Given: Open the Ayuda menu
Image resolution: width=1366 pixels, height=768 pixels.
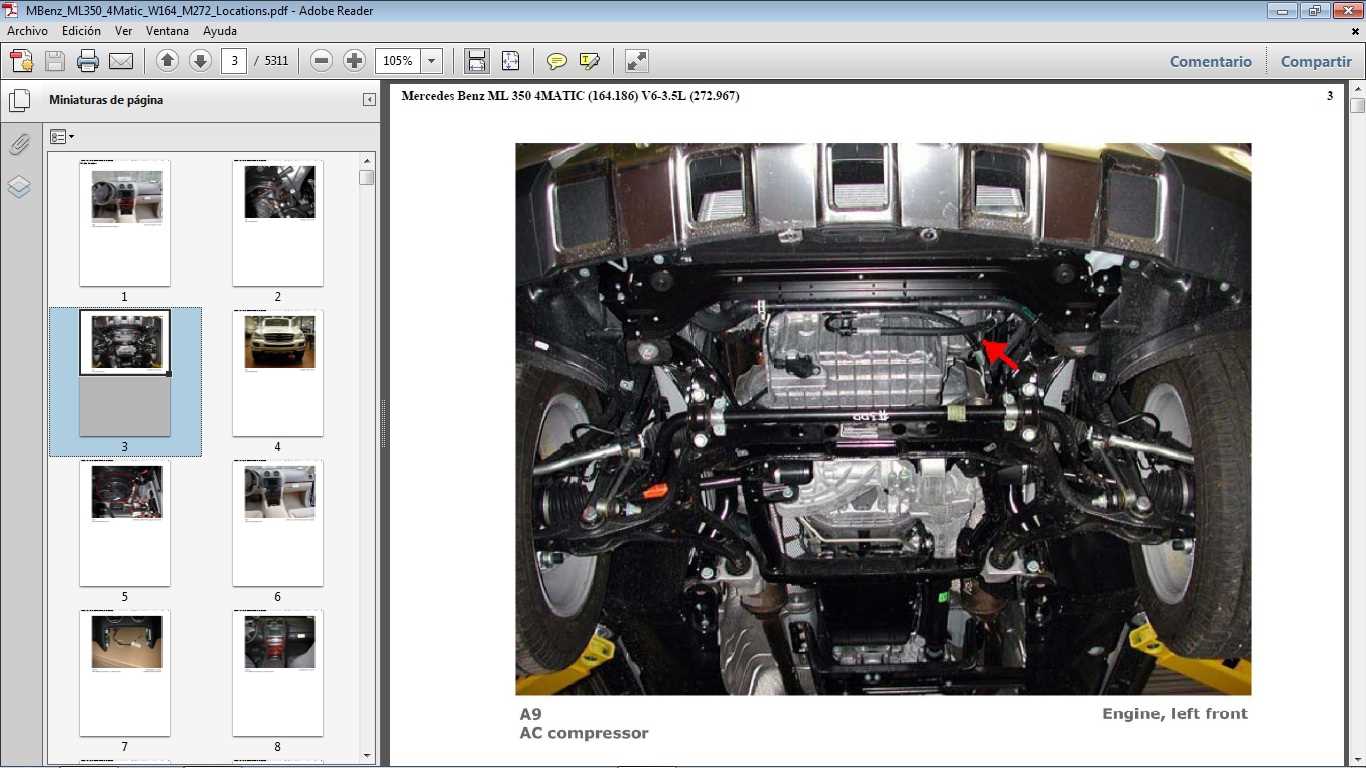Looking at the screenshot, I should tap(220, 31).
